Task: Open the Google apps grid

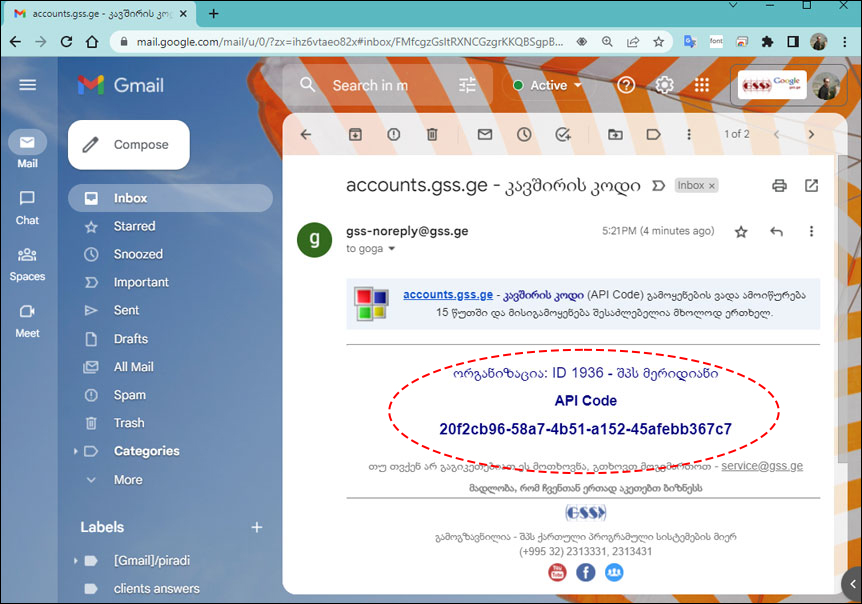Action: click(x=701, y=85)
